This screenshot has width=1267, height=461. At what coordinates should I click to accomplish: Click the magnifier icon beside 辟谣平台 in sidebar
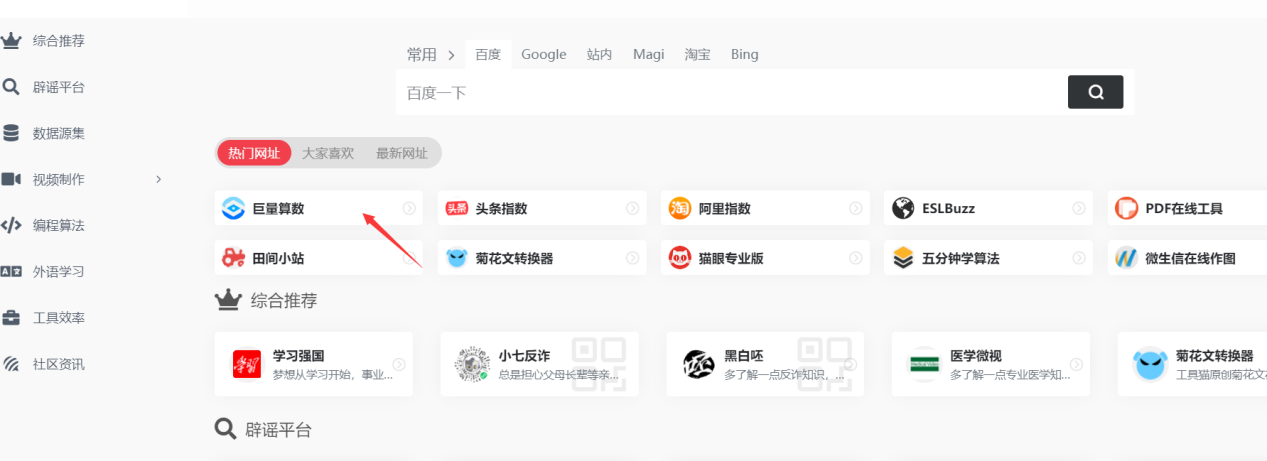tap(11, 87)
